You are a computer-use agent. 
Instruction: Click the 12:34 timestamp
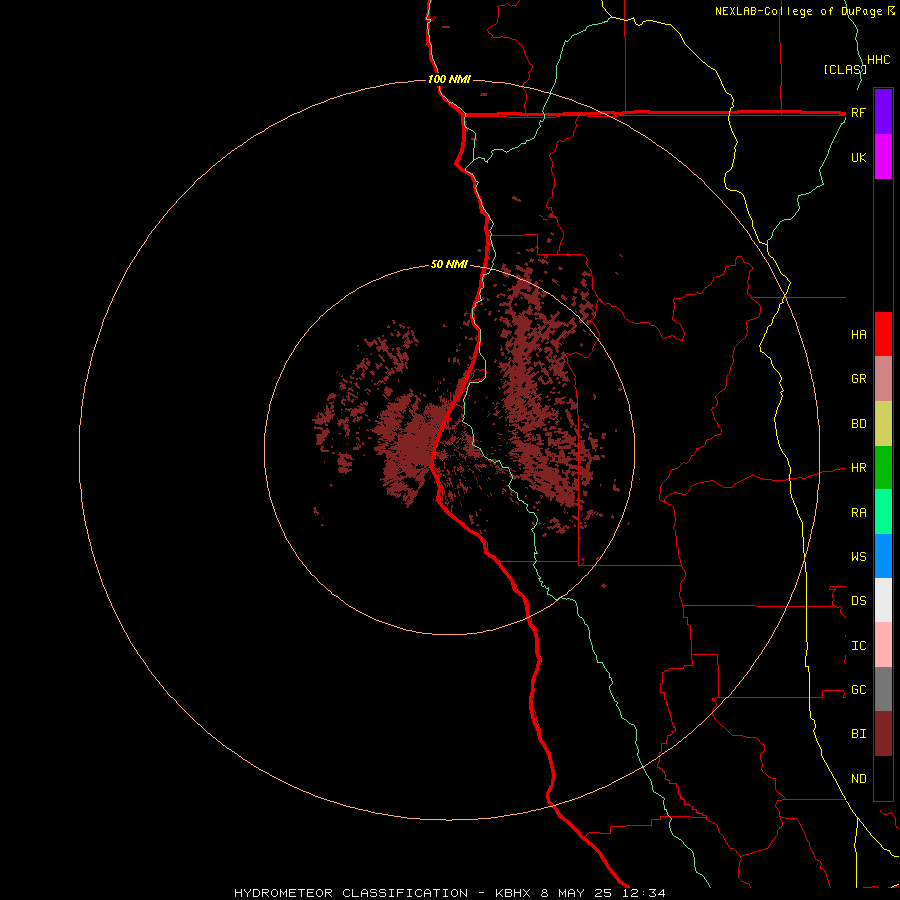(x=645, y=893)
